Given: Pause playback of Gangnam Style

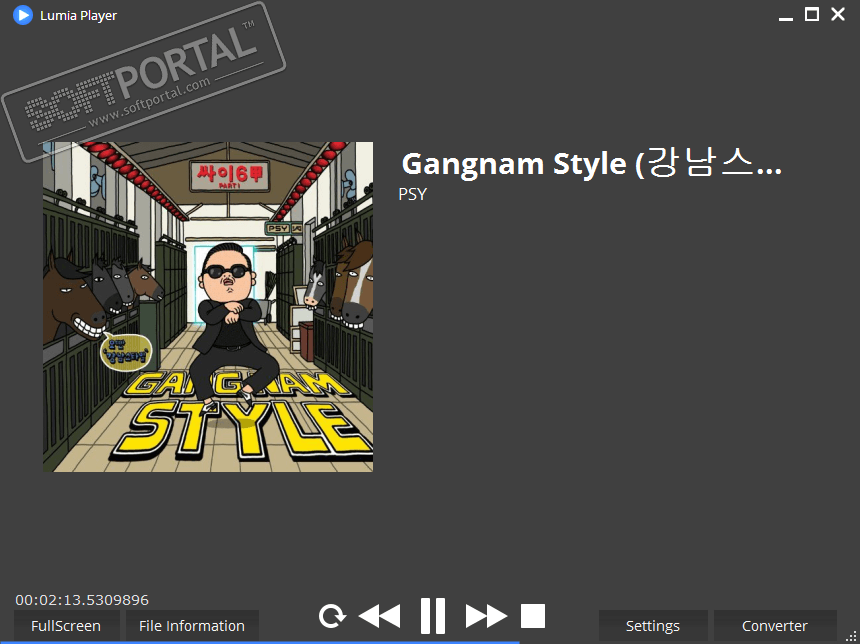Looking at the screenshot, I should tap(433, 615).
